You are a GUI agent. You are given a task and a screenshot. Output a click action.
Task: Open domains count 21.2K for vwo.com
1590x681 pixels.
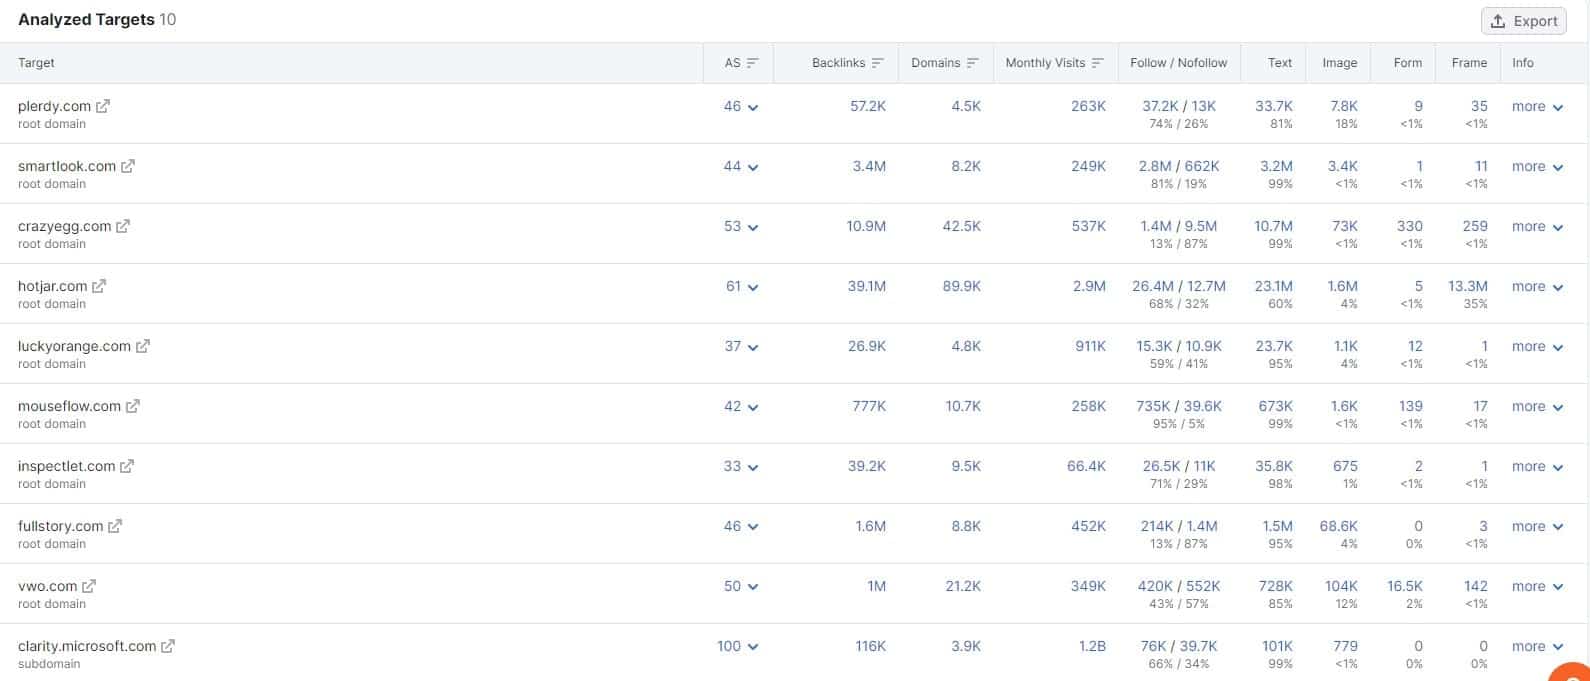(x=963, y=586)
